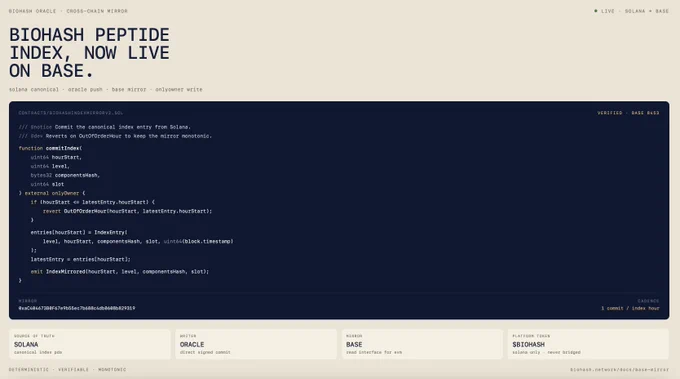Click the "VERIFIED · BASE 8453" label
Screen dimensions: 680x379
tap(628, 113)
